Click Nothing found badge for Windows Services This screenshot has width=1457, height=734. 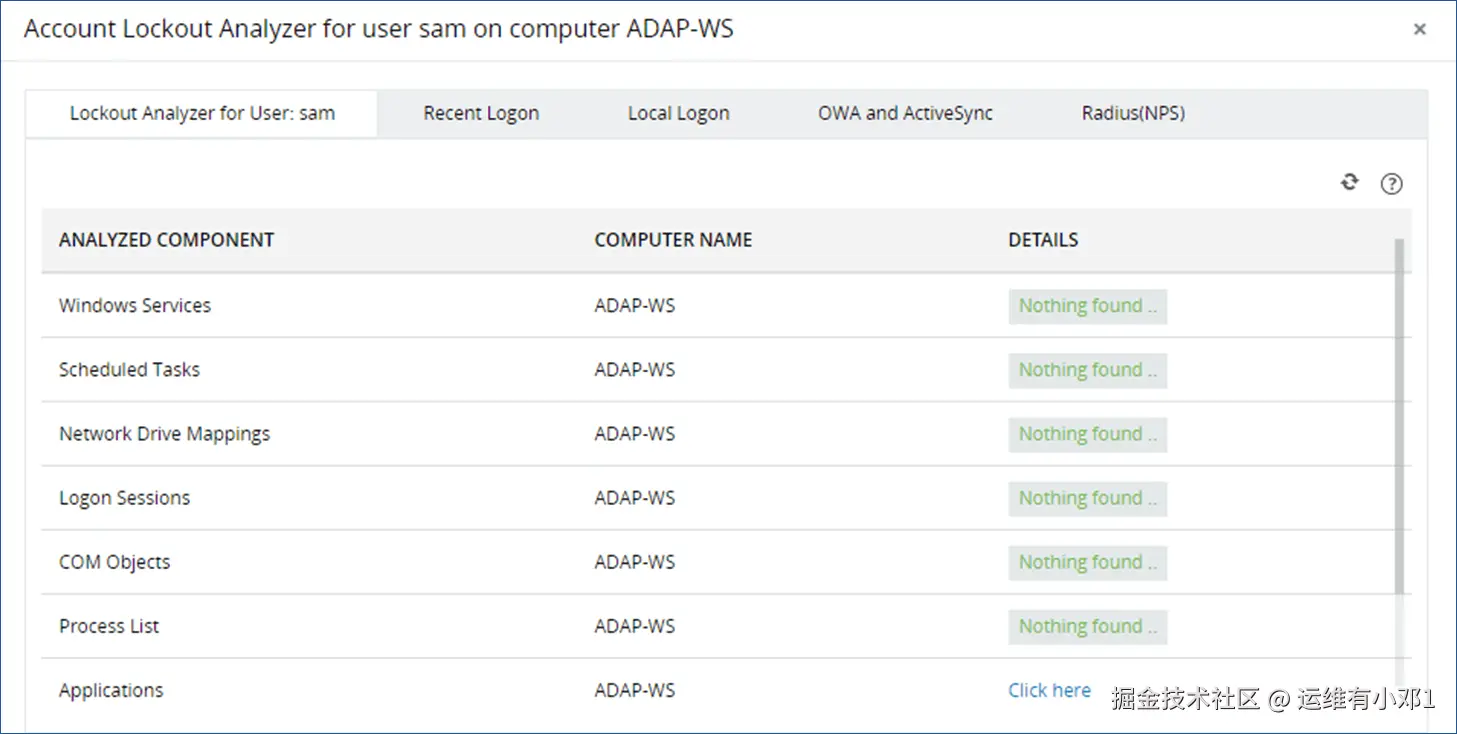(x=1087, y=306)
